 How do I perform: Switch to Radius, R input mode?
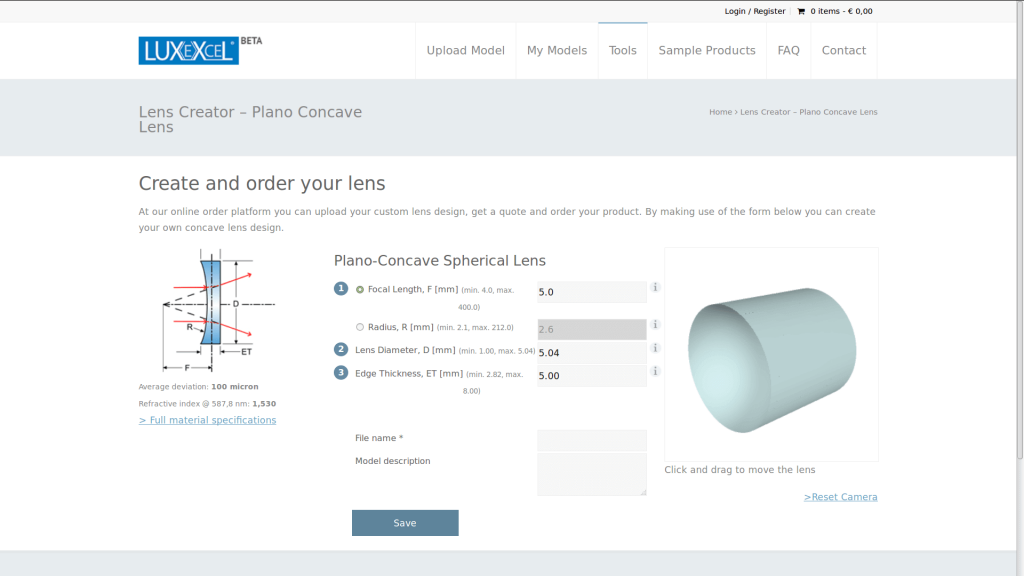pyautogui.click(x=358, y=325)
